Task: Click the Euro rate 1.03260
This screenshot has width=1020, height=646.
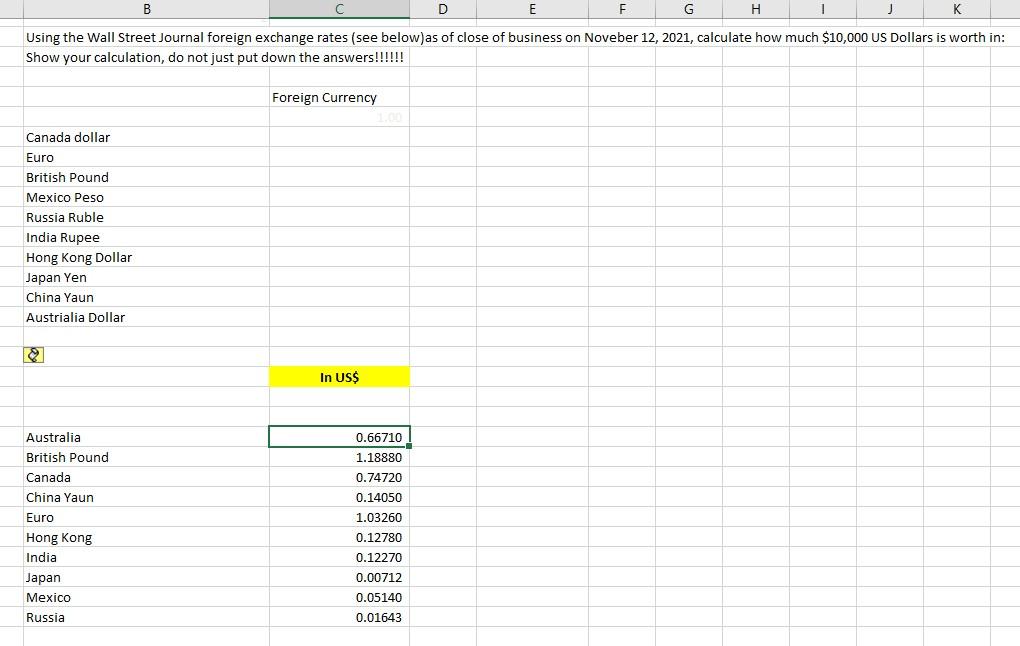Action: [x=339, y=517]
